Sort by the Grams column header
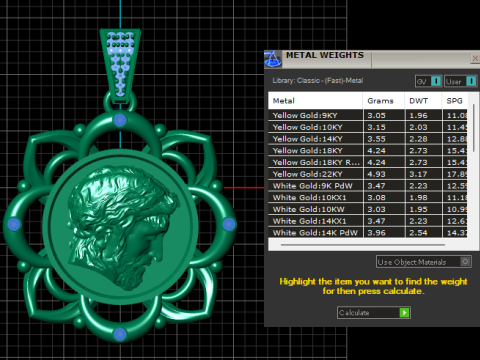The width and height of the screenshot is (480, 360). (x=384, y=101)
